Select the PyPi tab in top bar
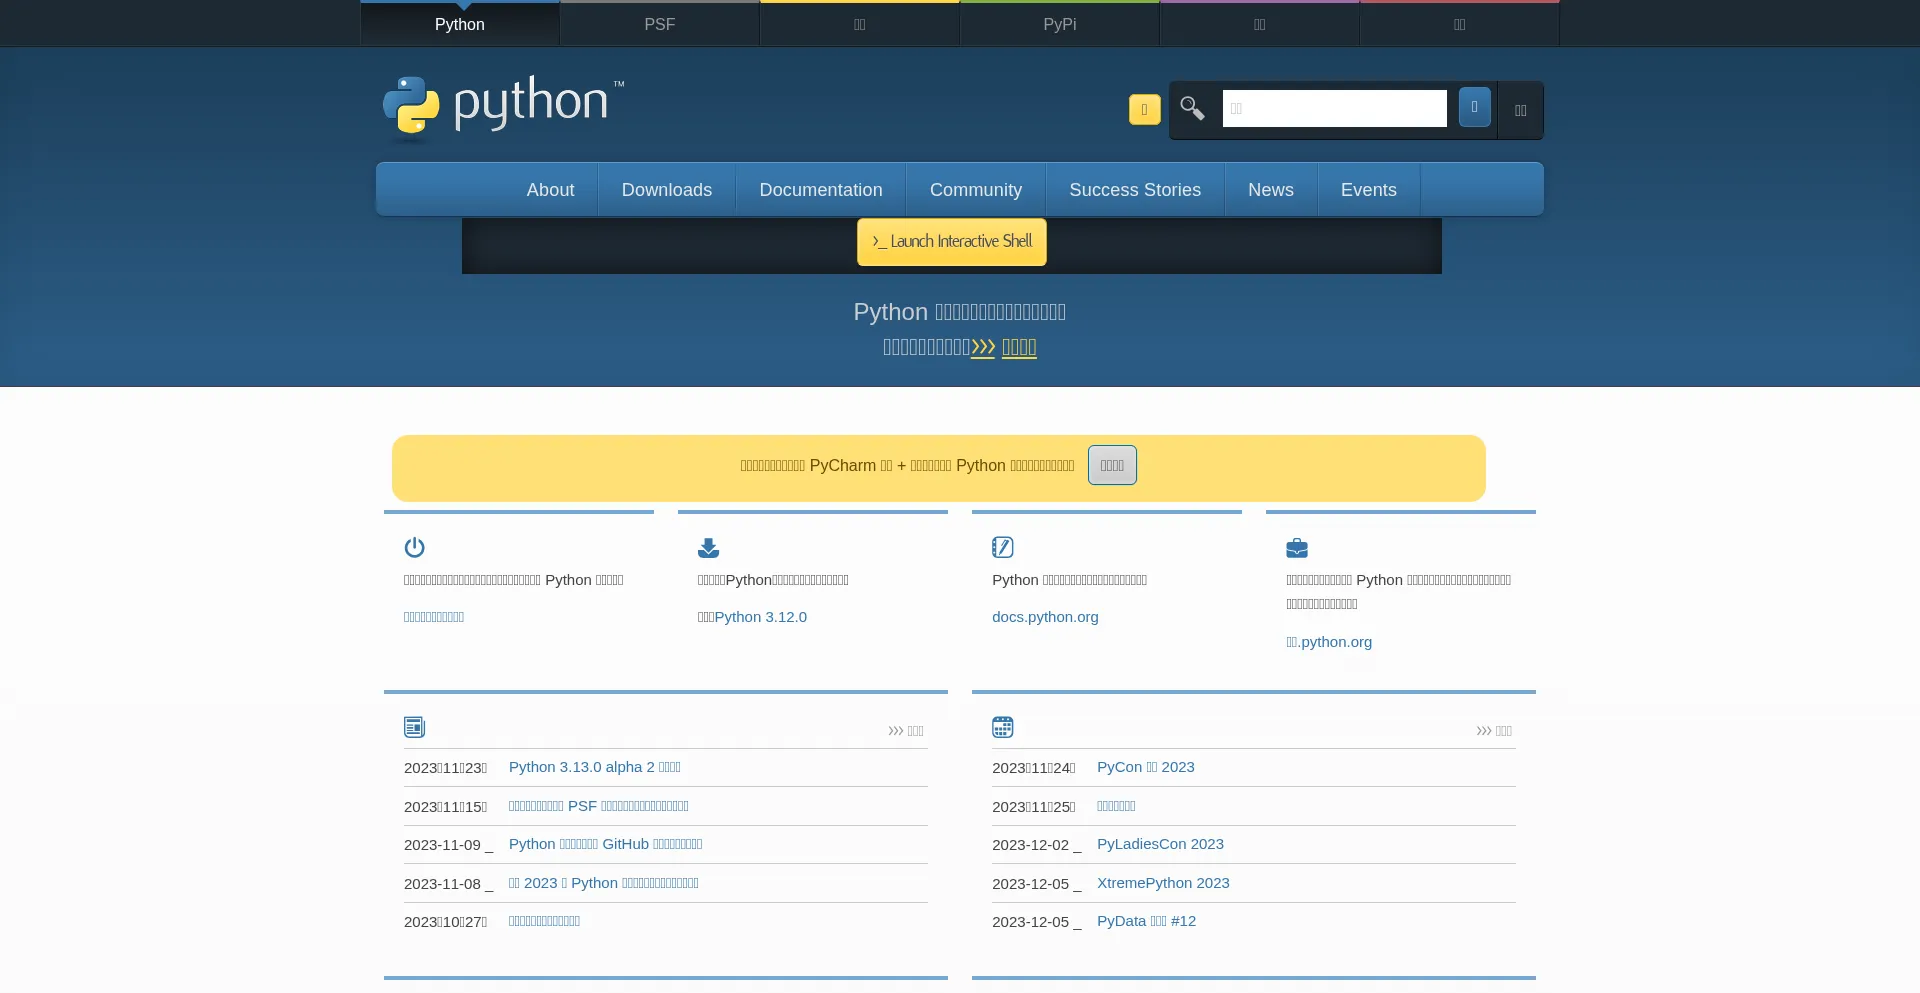This screenshot has width=1920, height=993. tap(1060, 24)
